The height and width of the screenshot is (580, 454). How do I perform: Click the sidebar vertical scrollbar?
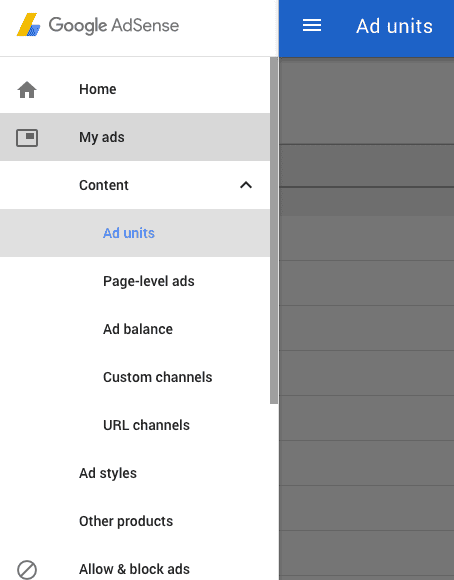click(274, 230)
